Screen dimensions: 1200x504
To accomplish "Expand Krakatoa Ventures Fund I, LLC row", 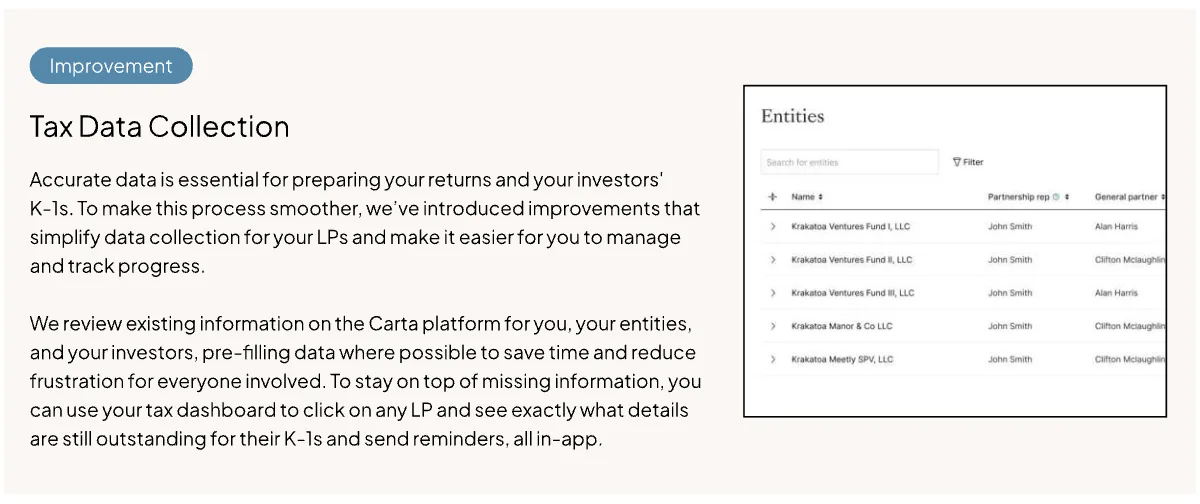I will [773, 227].
